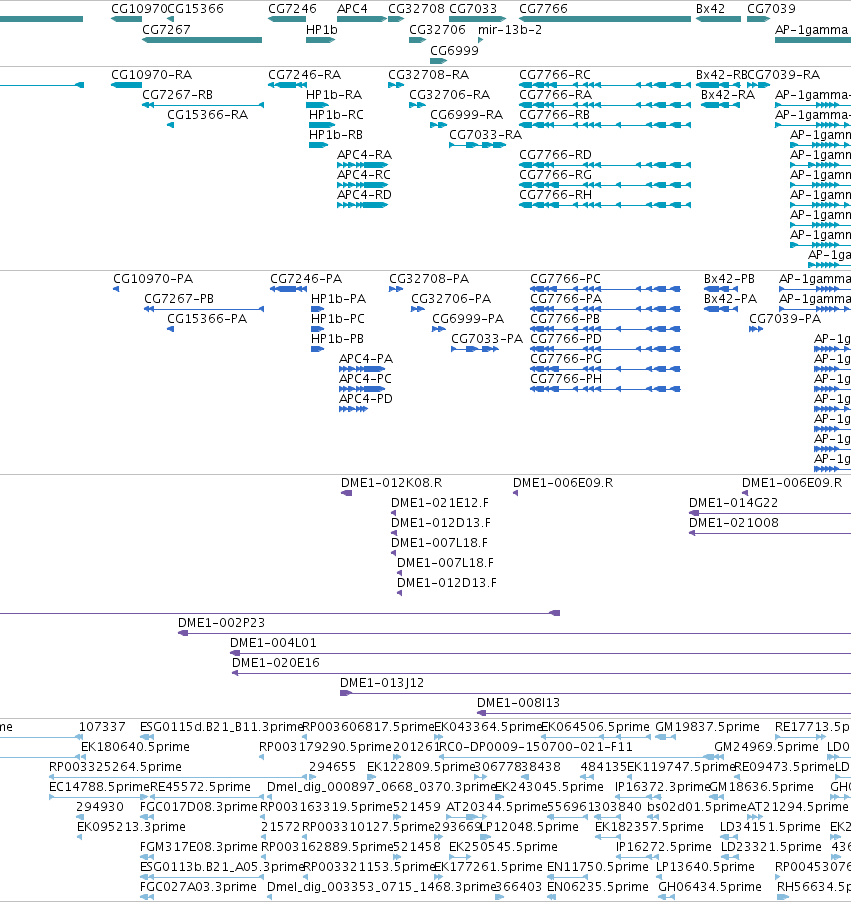Select protein APC4-PC
The width and height of the screenshot is (851, 902).
tap(365, 379)
